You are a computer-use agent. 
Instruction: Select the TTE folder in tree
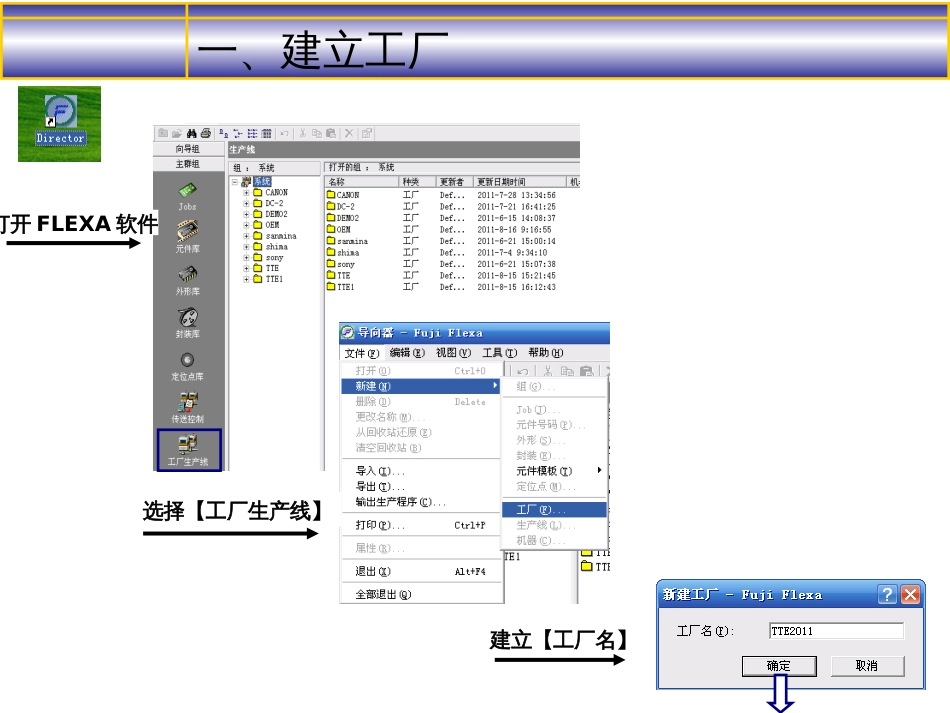pos(267,268)
